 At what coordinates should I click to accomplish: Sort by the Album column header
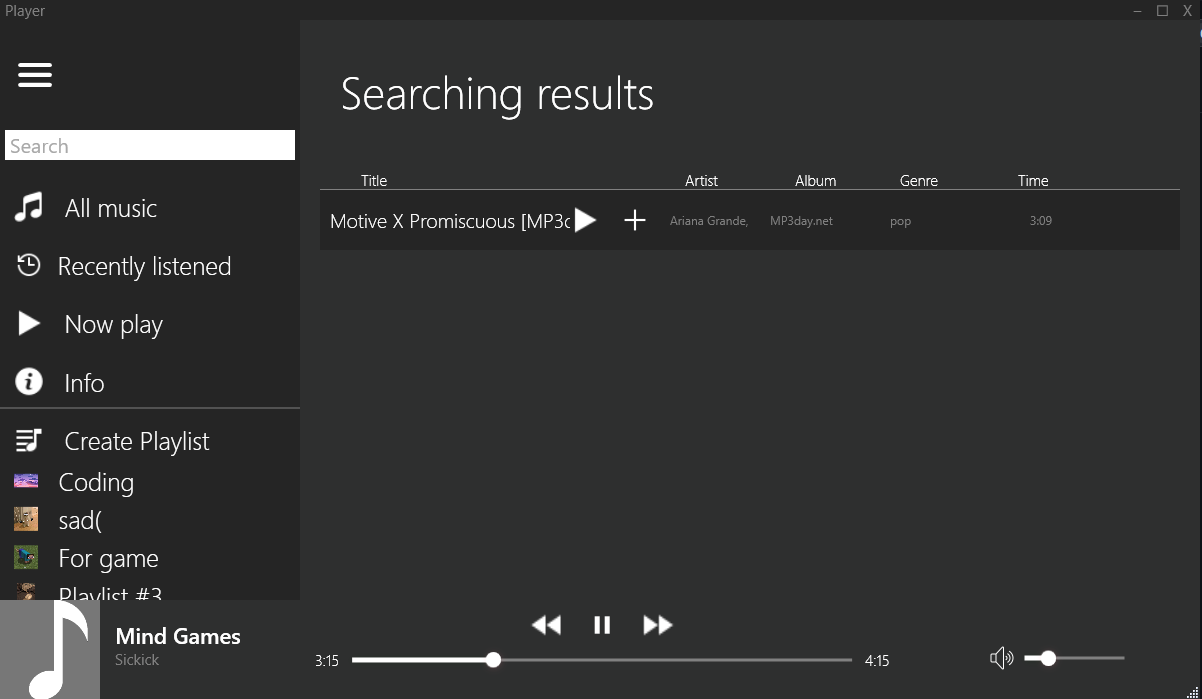tap(815, 181)
